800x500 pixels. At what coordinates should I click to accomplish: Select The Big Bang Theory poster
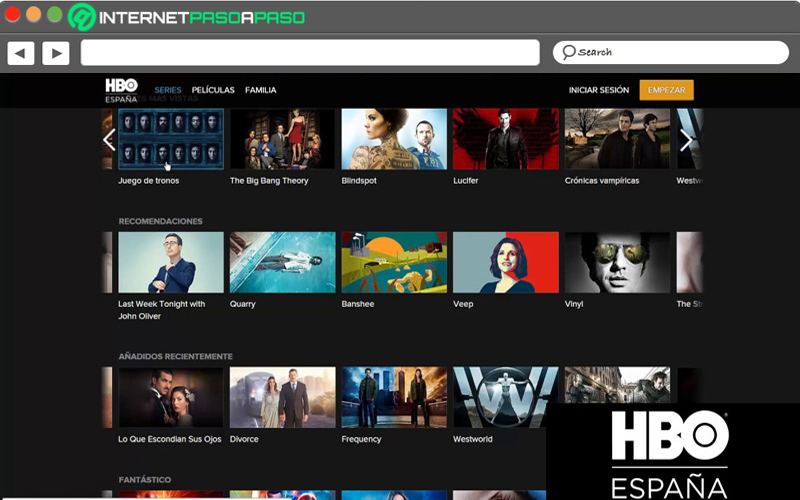click(x=283, y=139)
